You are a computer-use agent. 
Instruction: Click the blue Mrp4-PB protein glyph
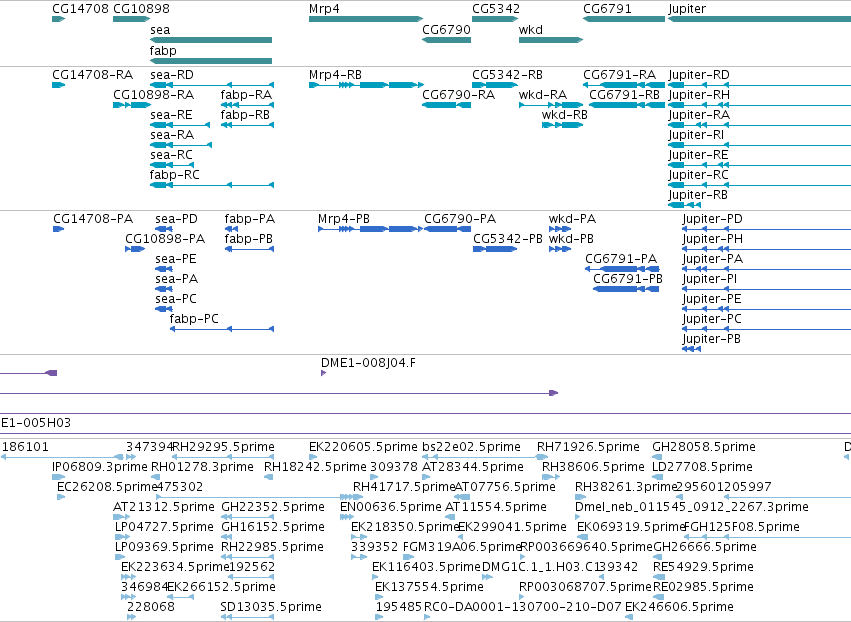point(370,229)
